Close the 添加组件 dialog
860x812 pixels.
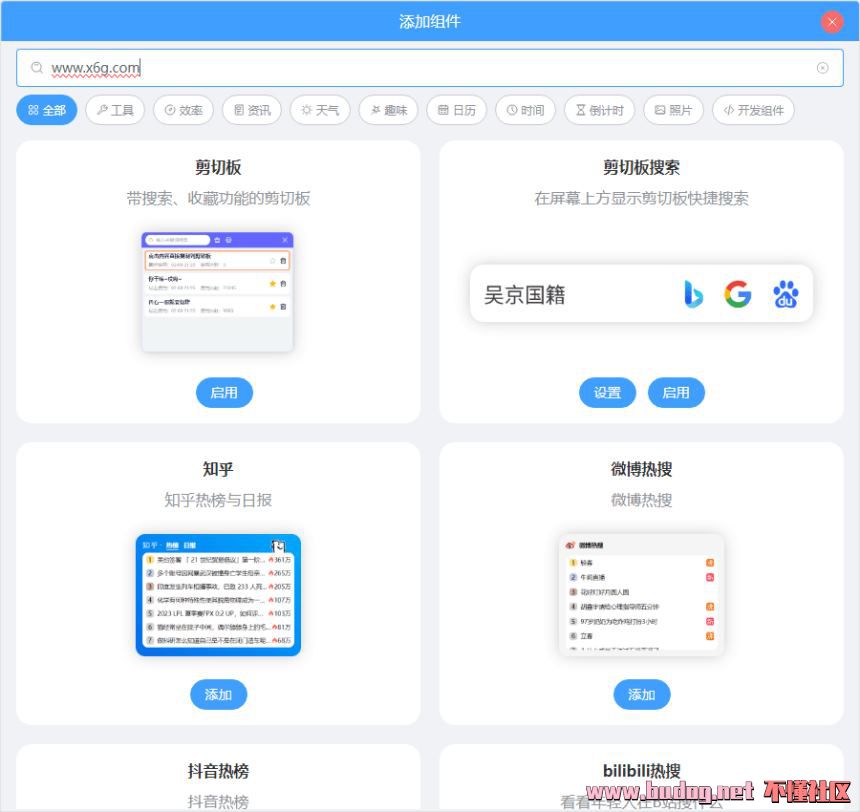[831, 22]
